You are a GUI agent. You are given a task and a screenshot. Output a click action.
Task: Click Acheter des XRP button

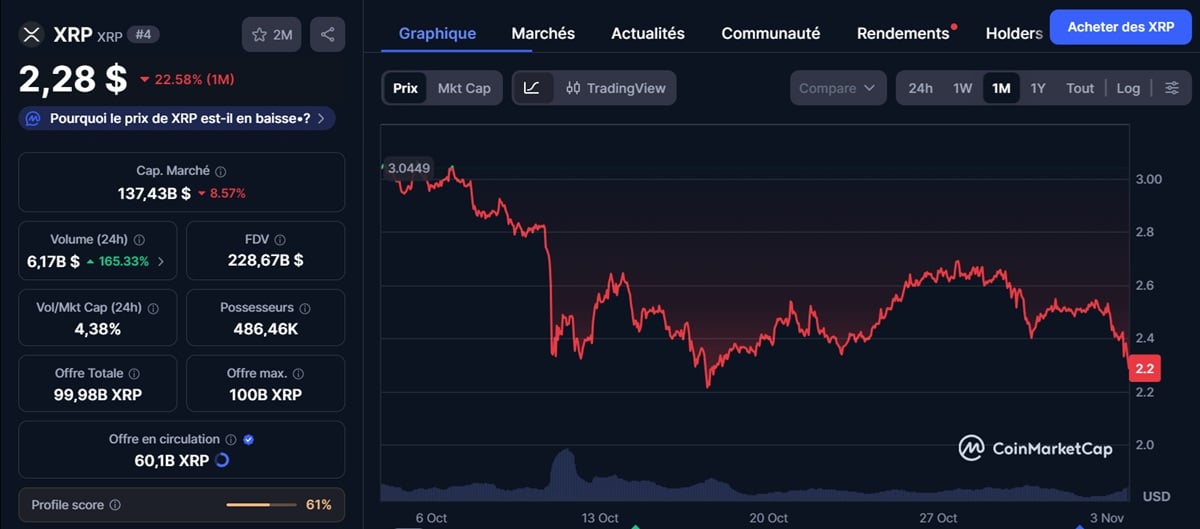[1120, 27]
